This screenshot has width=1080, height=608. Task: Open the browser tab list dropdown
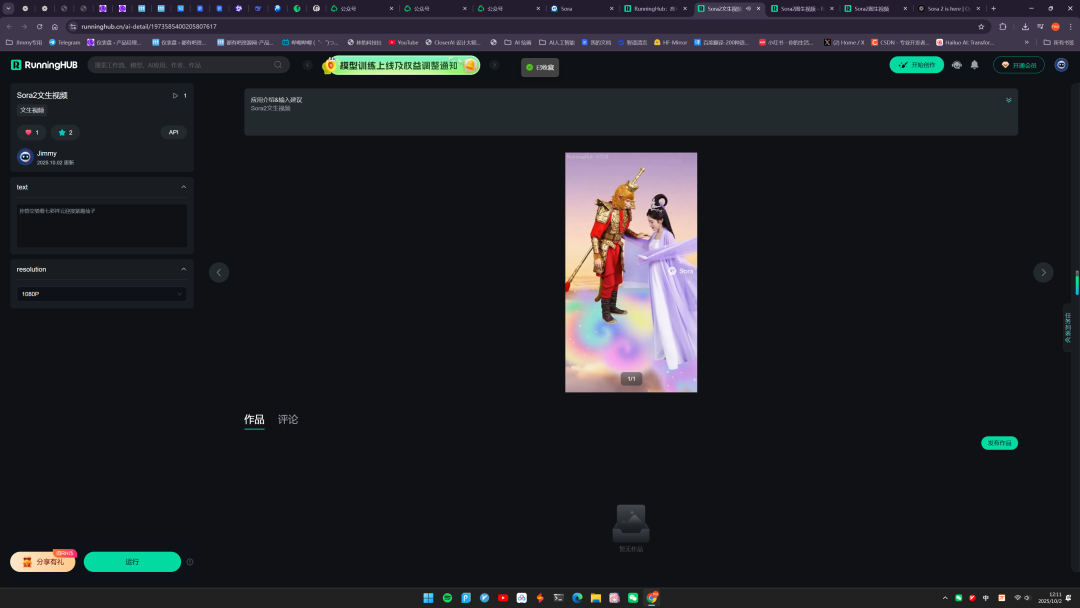coord(8,8)
